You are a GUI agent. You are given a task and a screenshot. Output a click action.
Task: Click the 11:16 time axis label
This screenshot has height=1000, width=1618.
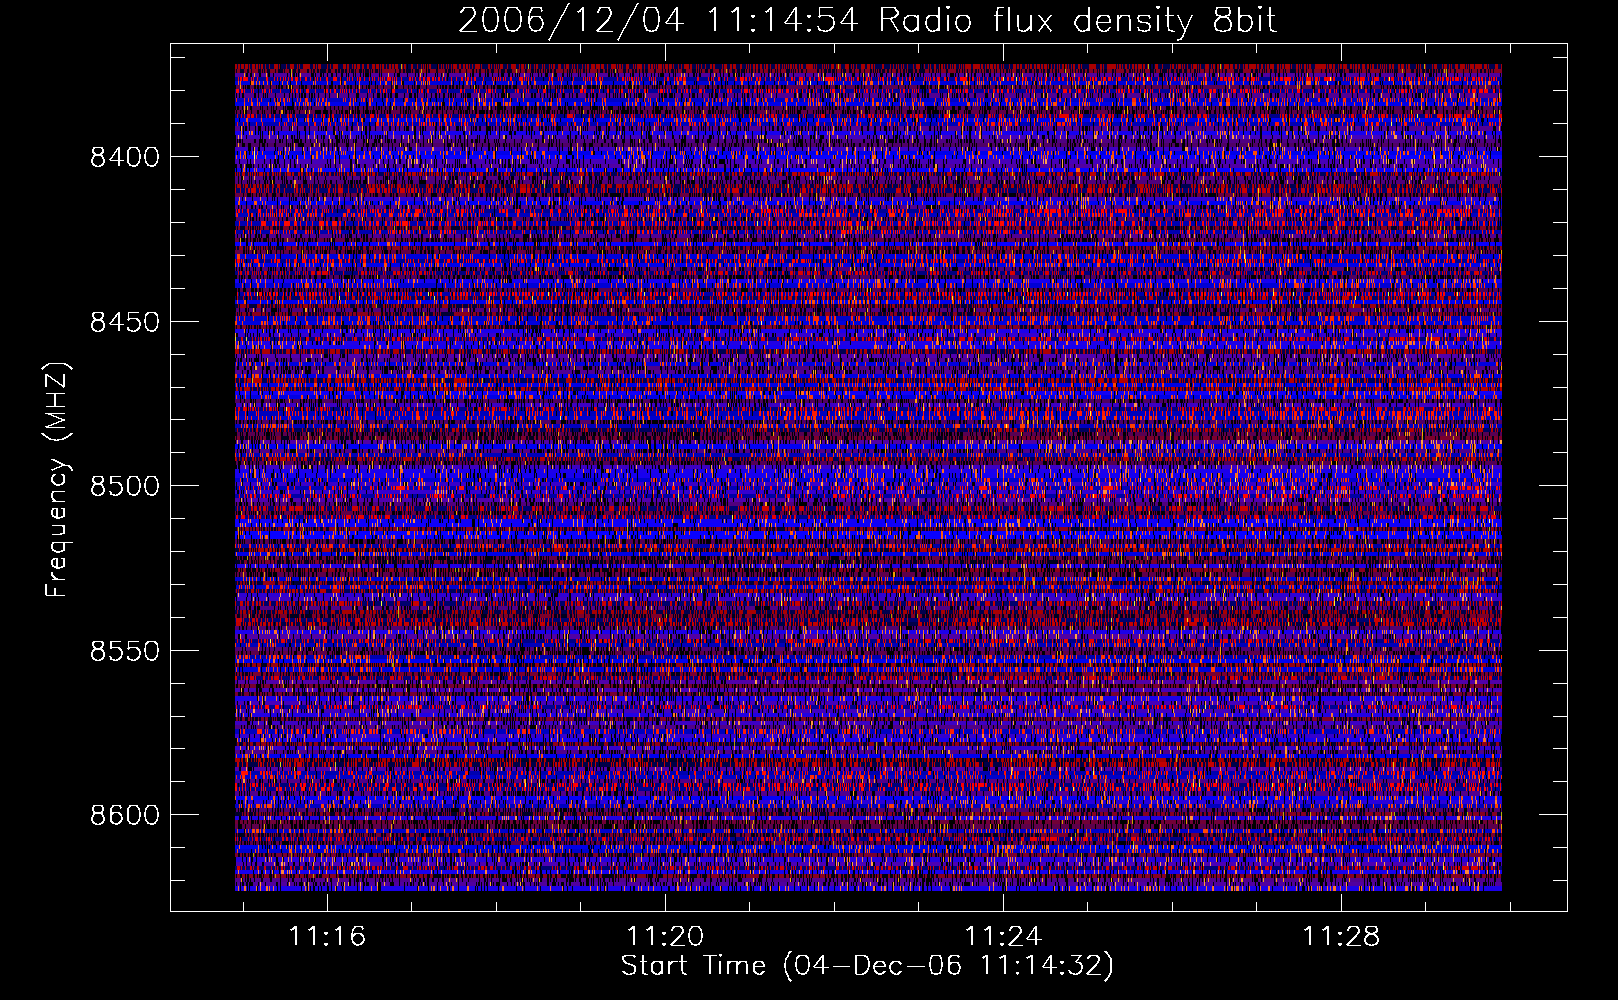[x=327, y=937]
